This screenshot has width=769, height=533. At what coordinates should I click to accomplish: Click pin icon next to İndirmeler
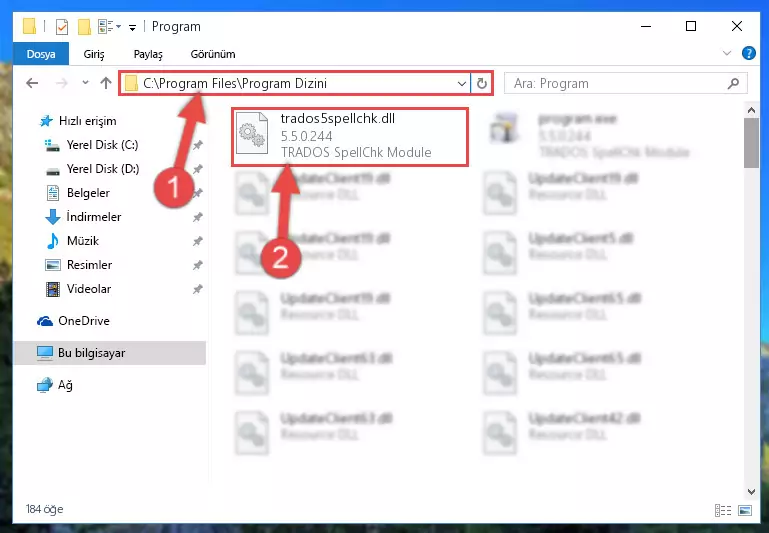click(198, 217)
